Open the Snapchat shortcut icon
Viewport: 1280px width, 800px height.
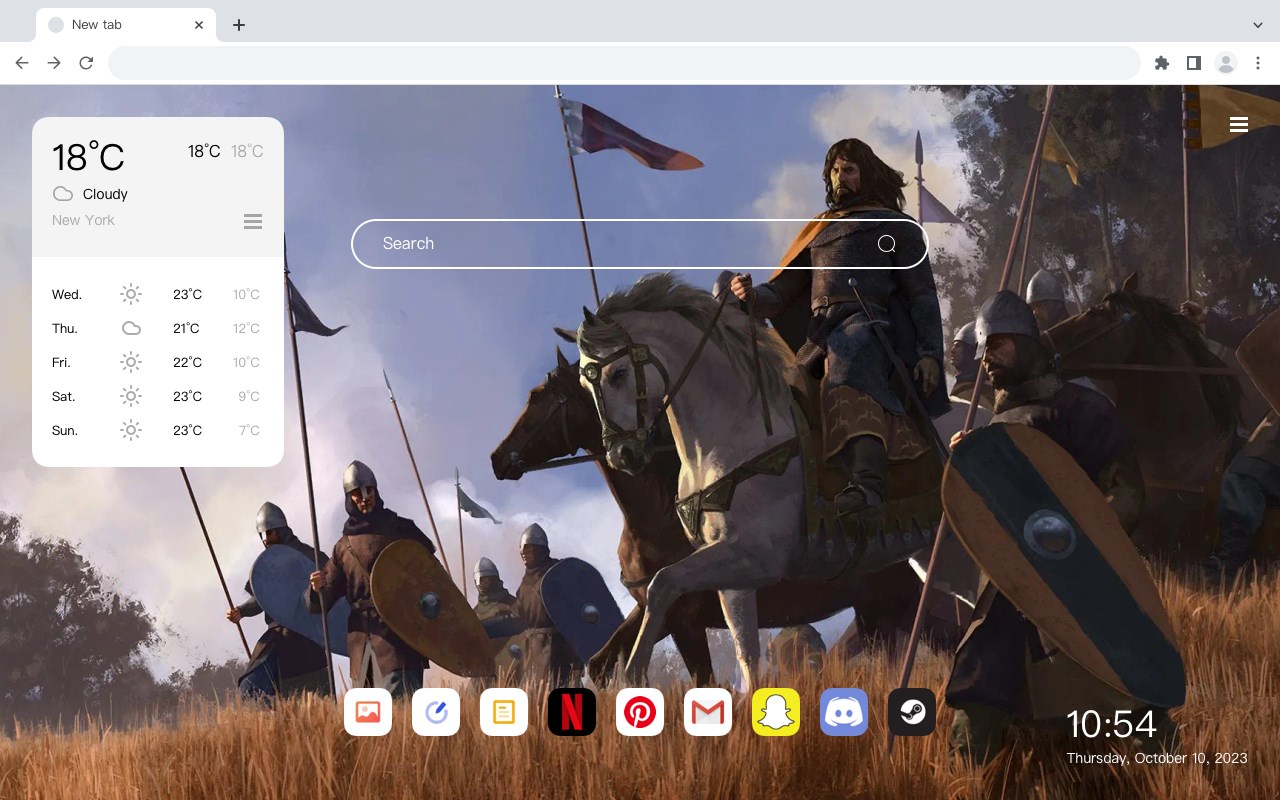[776, 712]
